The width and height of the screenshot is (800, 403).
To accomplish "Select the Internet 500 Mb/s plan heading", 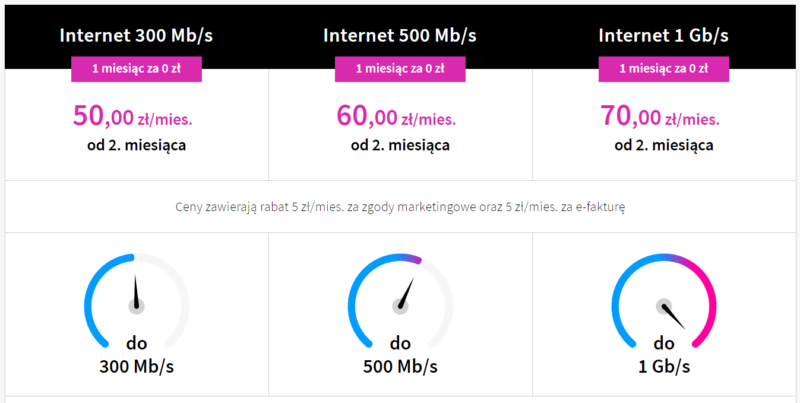I will pyautogui.click(x=400, y=35).
